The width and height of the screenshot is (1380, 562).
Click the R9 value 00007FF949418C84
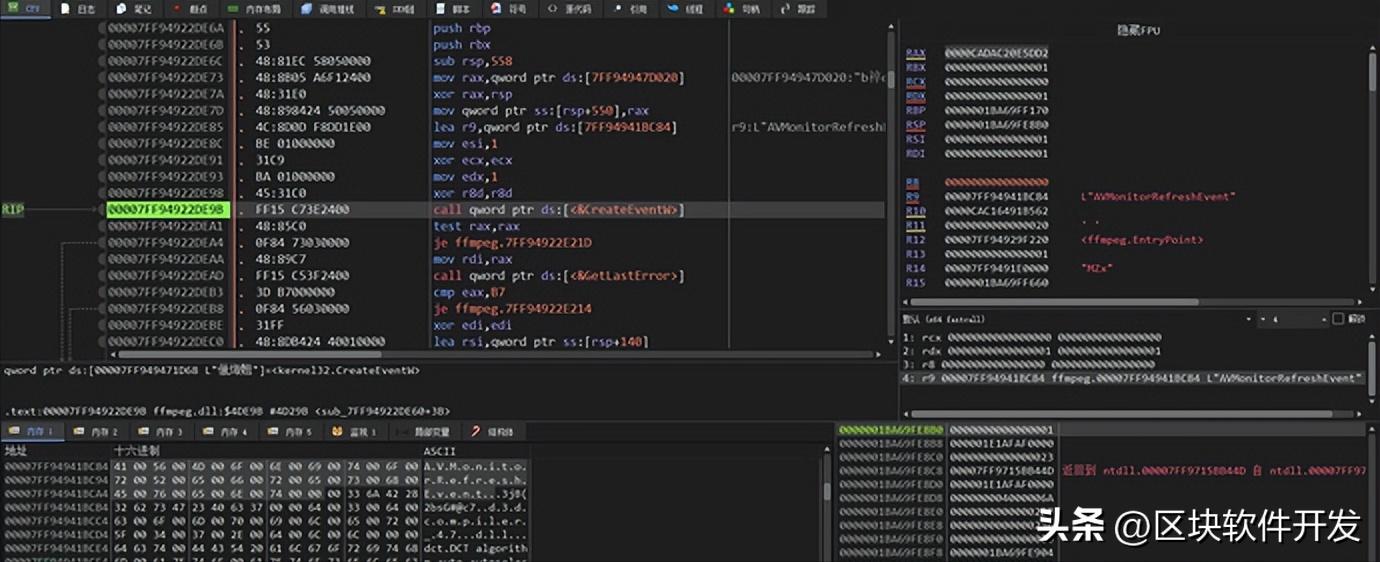click(996, 197)
